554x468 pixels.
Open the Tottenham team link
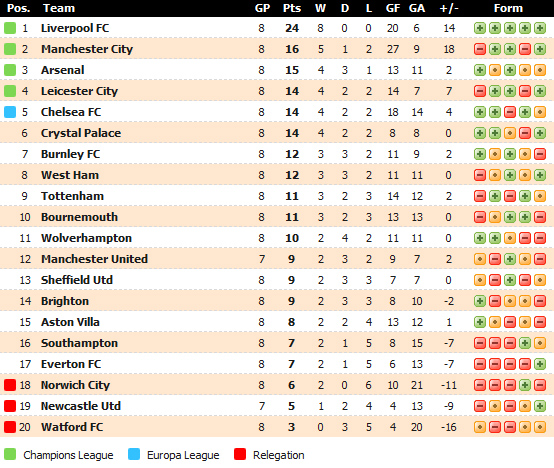pos(72,196)
